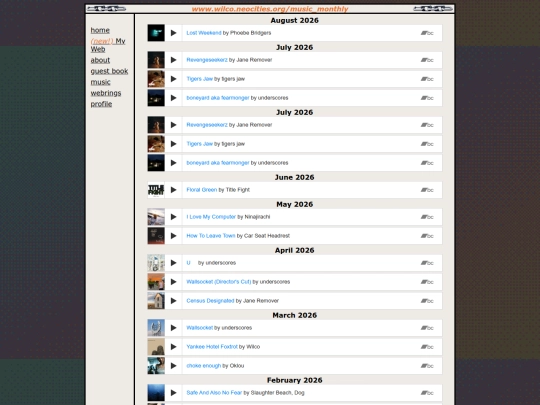Screen dimensions: 540x405
Task: Visit the guest book
Action: (109, 71)
